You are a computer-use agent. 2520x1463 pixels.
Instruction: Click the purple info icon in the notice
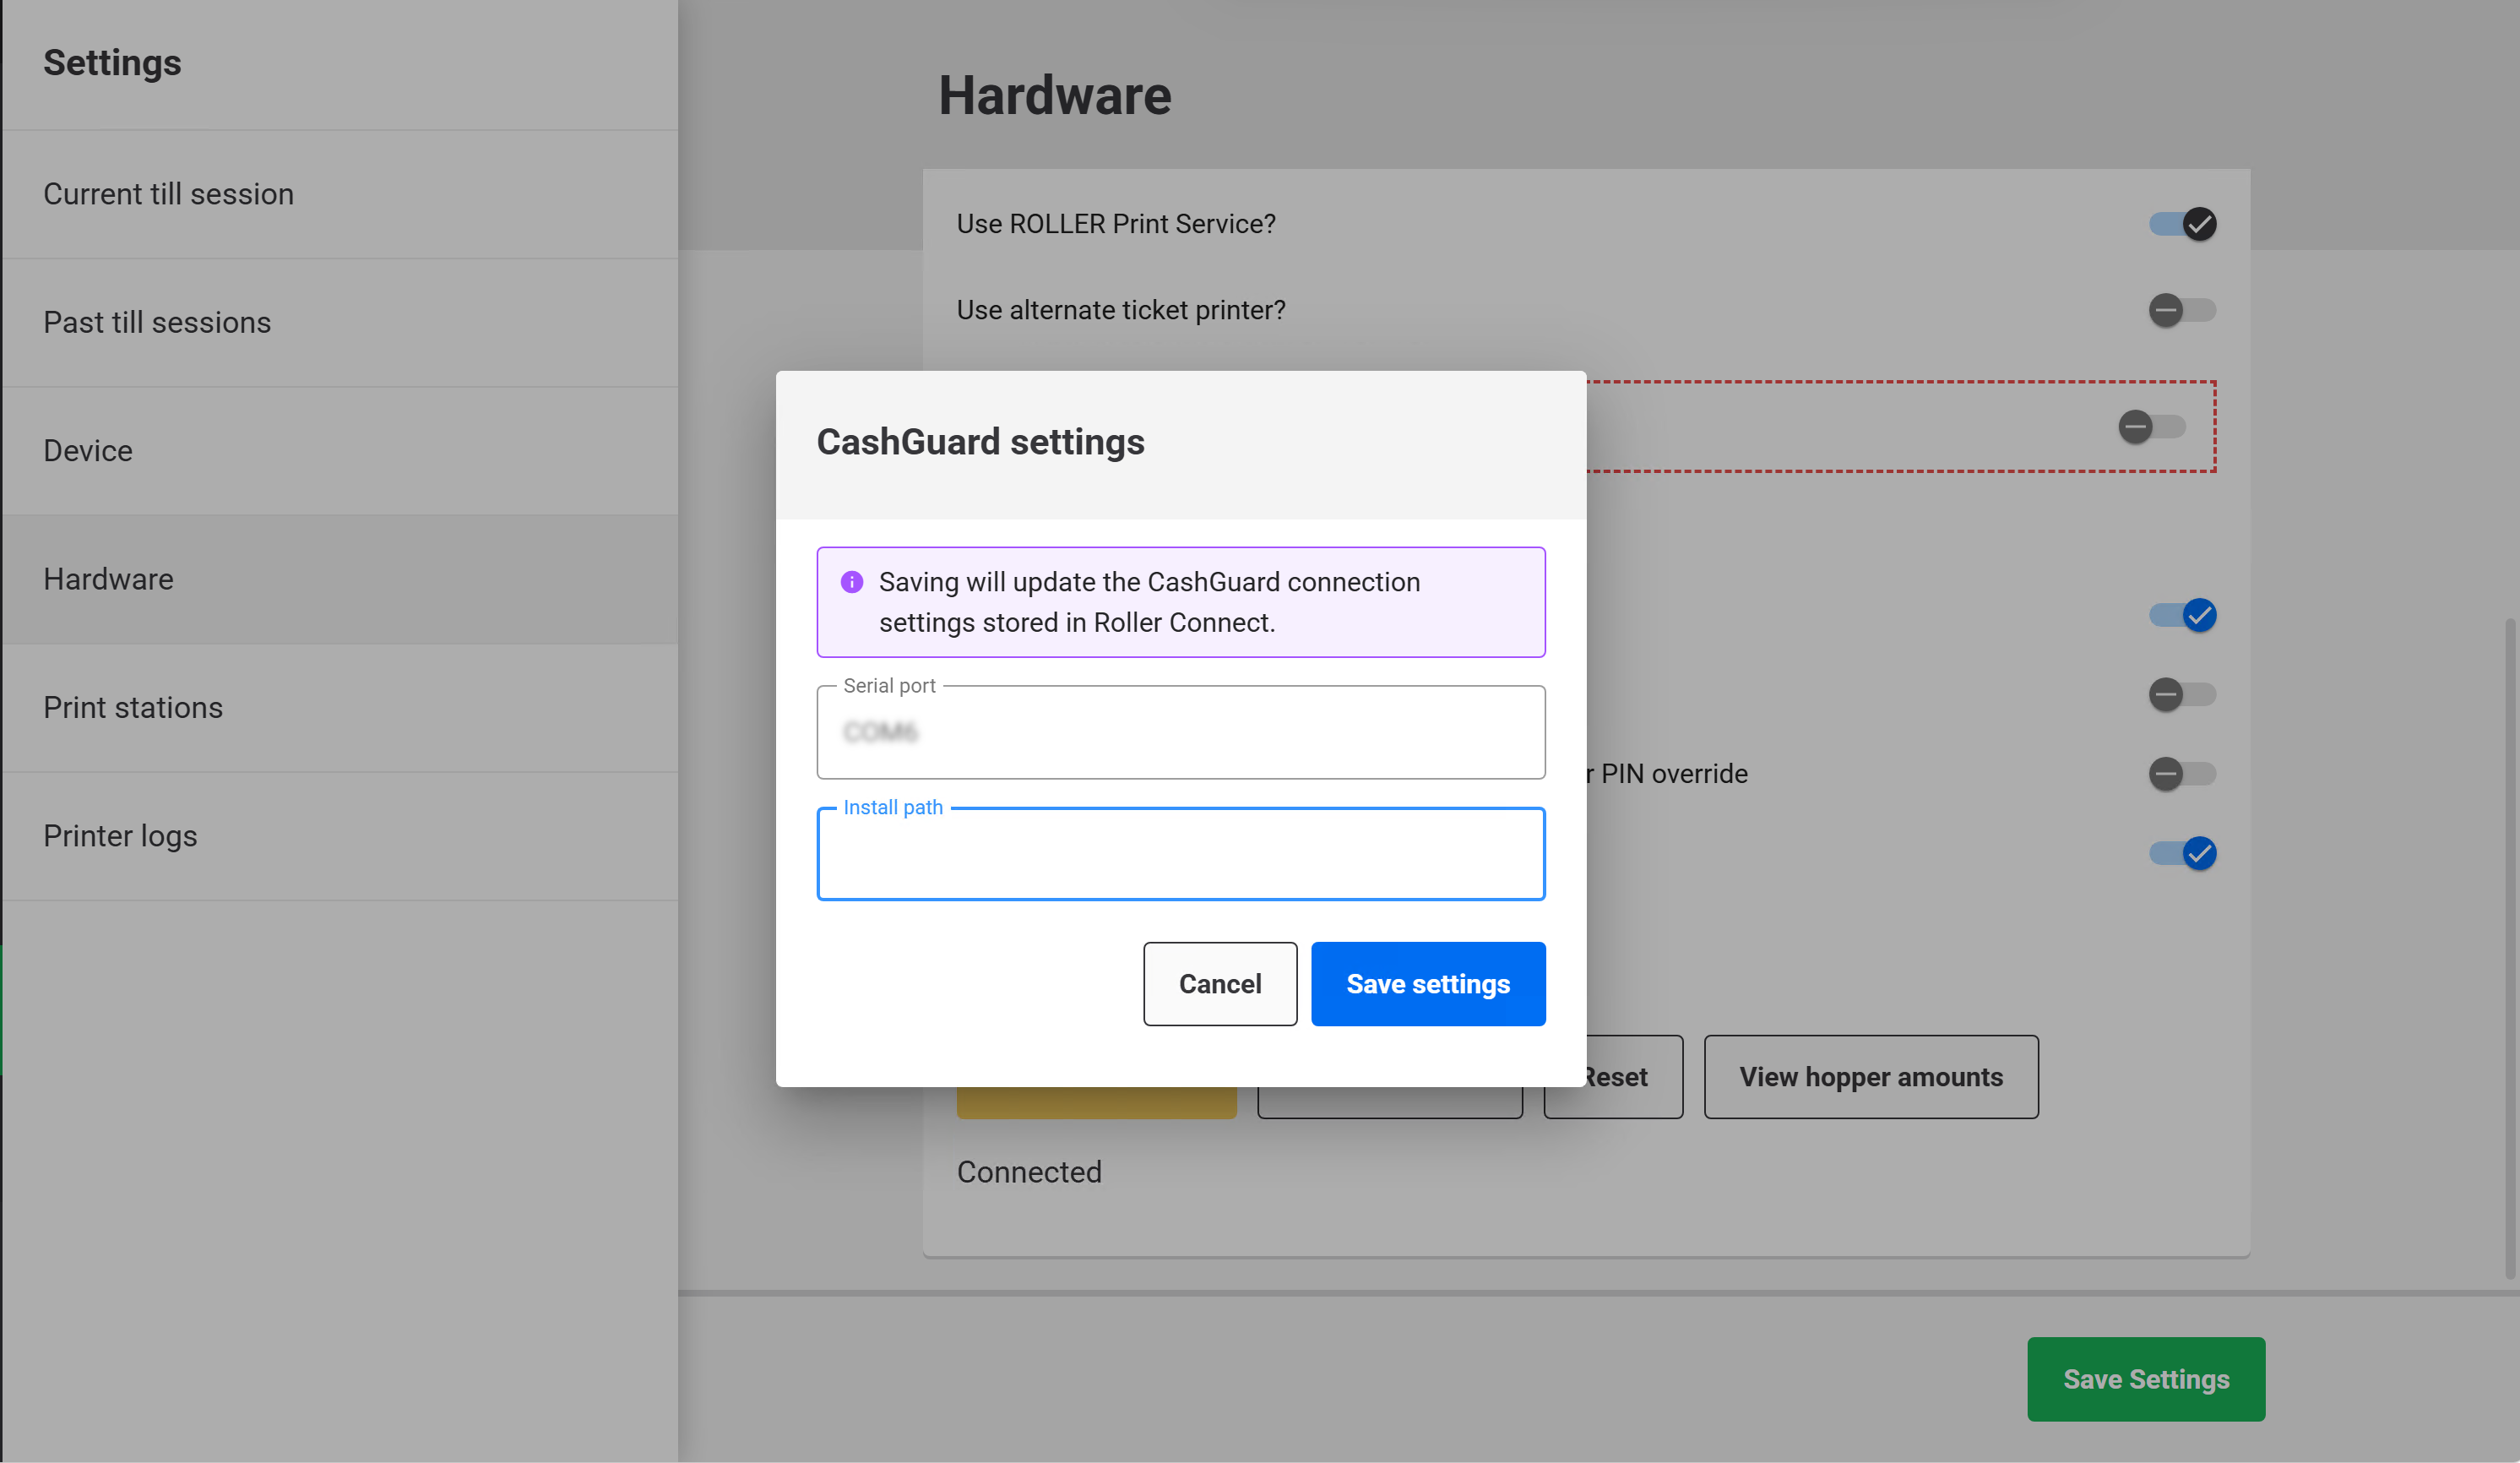852,582
